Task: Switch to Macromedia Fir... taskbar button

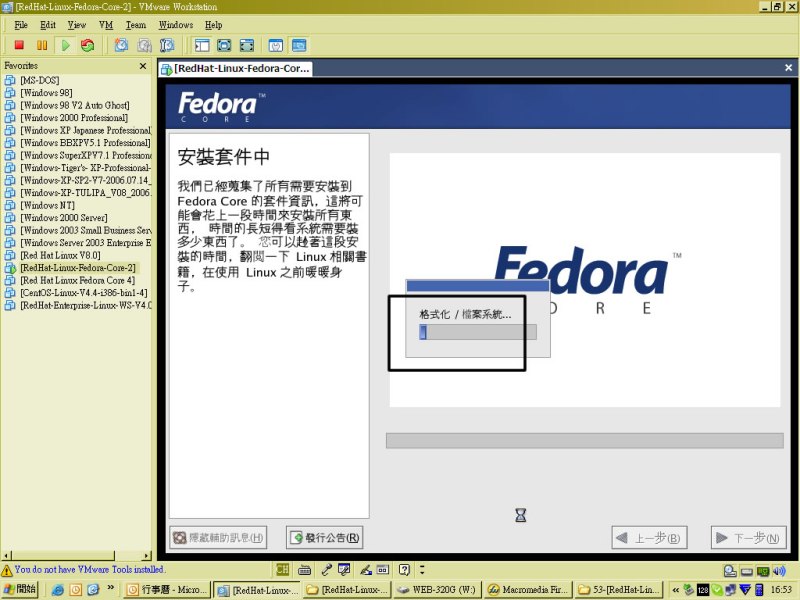Action: (528, 590)
